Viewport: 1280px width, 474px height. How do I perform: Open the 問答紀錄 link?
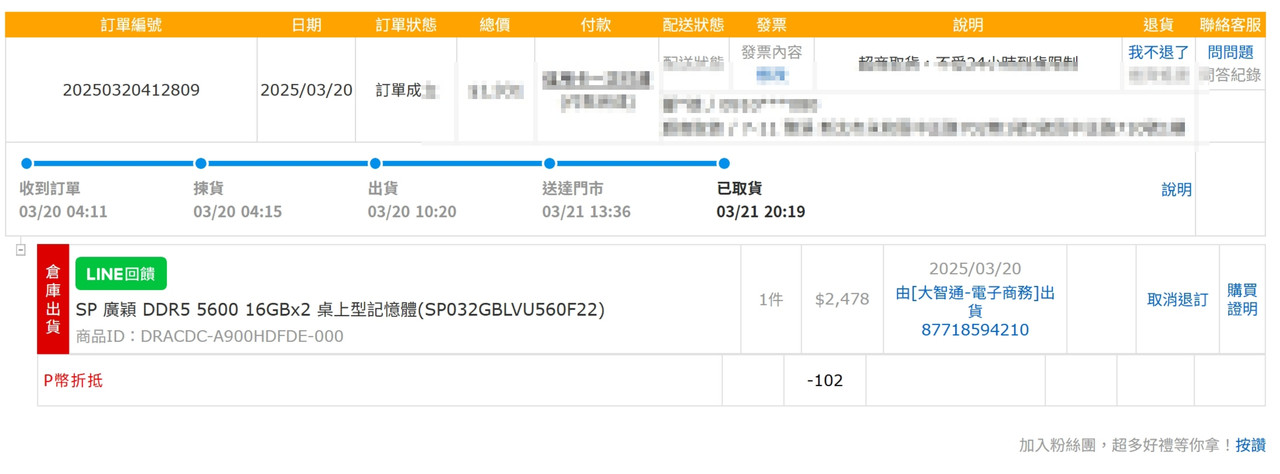coord(1230,75)
